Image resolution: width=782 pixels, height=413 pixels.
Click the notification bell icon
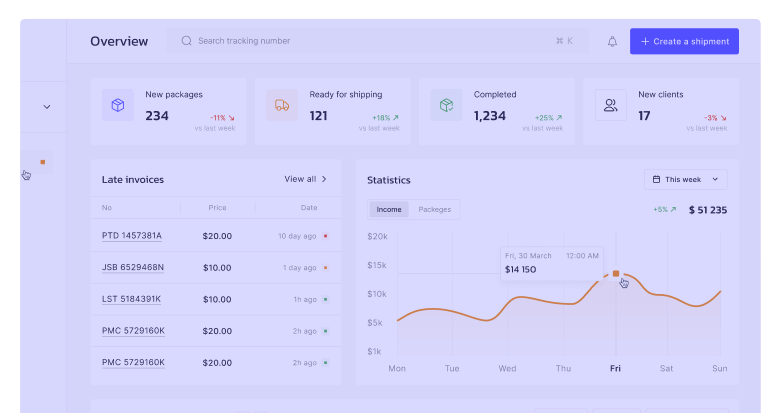(612, 41)
